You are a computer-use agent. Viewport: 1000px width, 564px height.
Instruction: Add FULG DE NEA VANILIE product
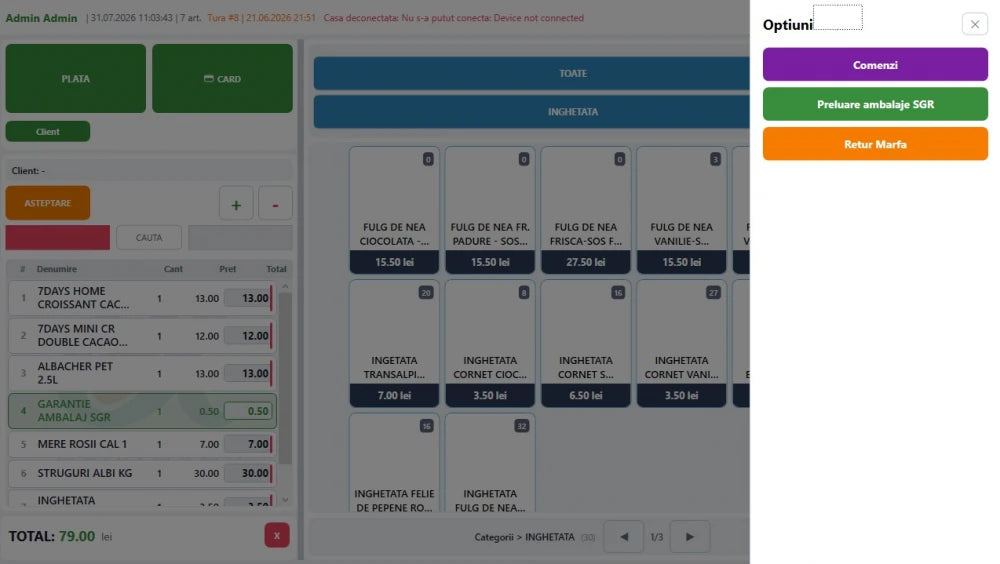(681, 211)
